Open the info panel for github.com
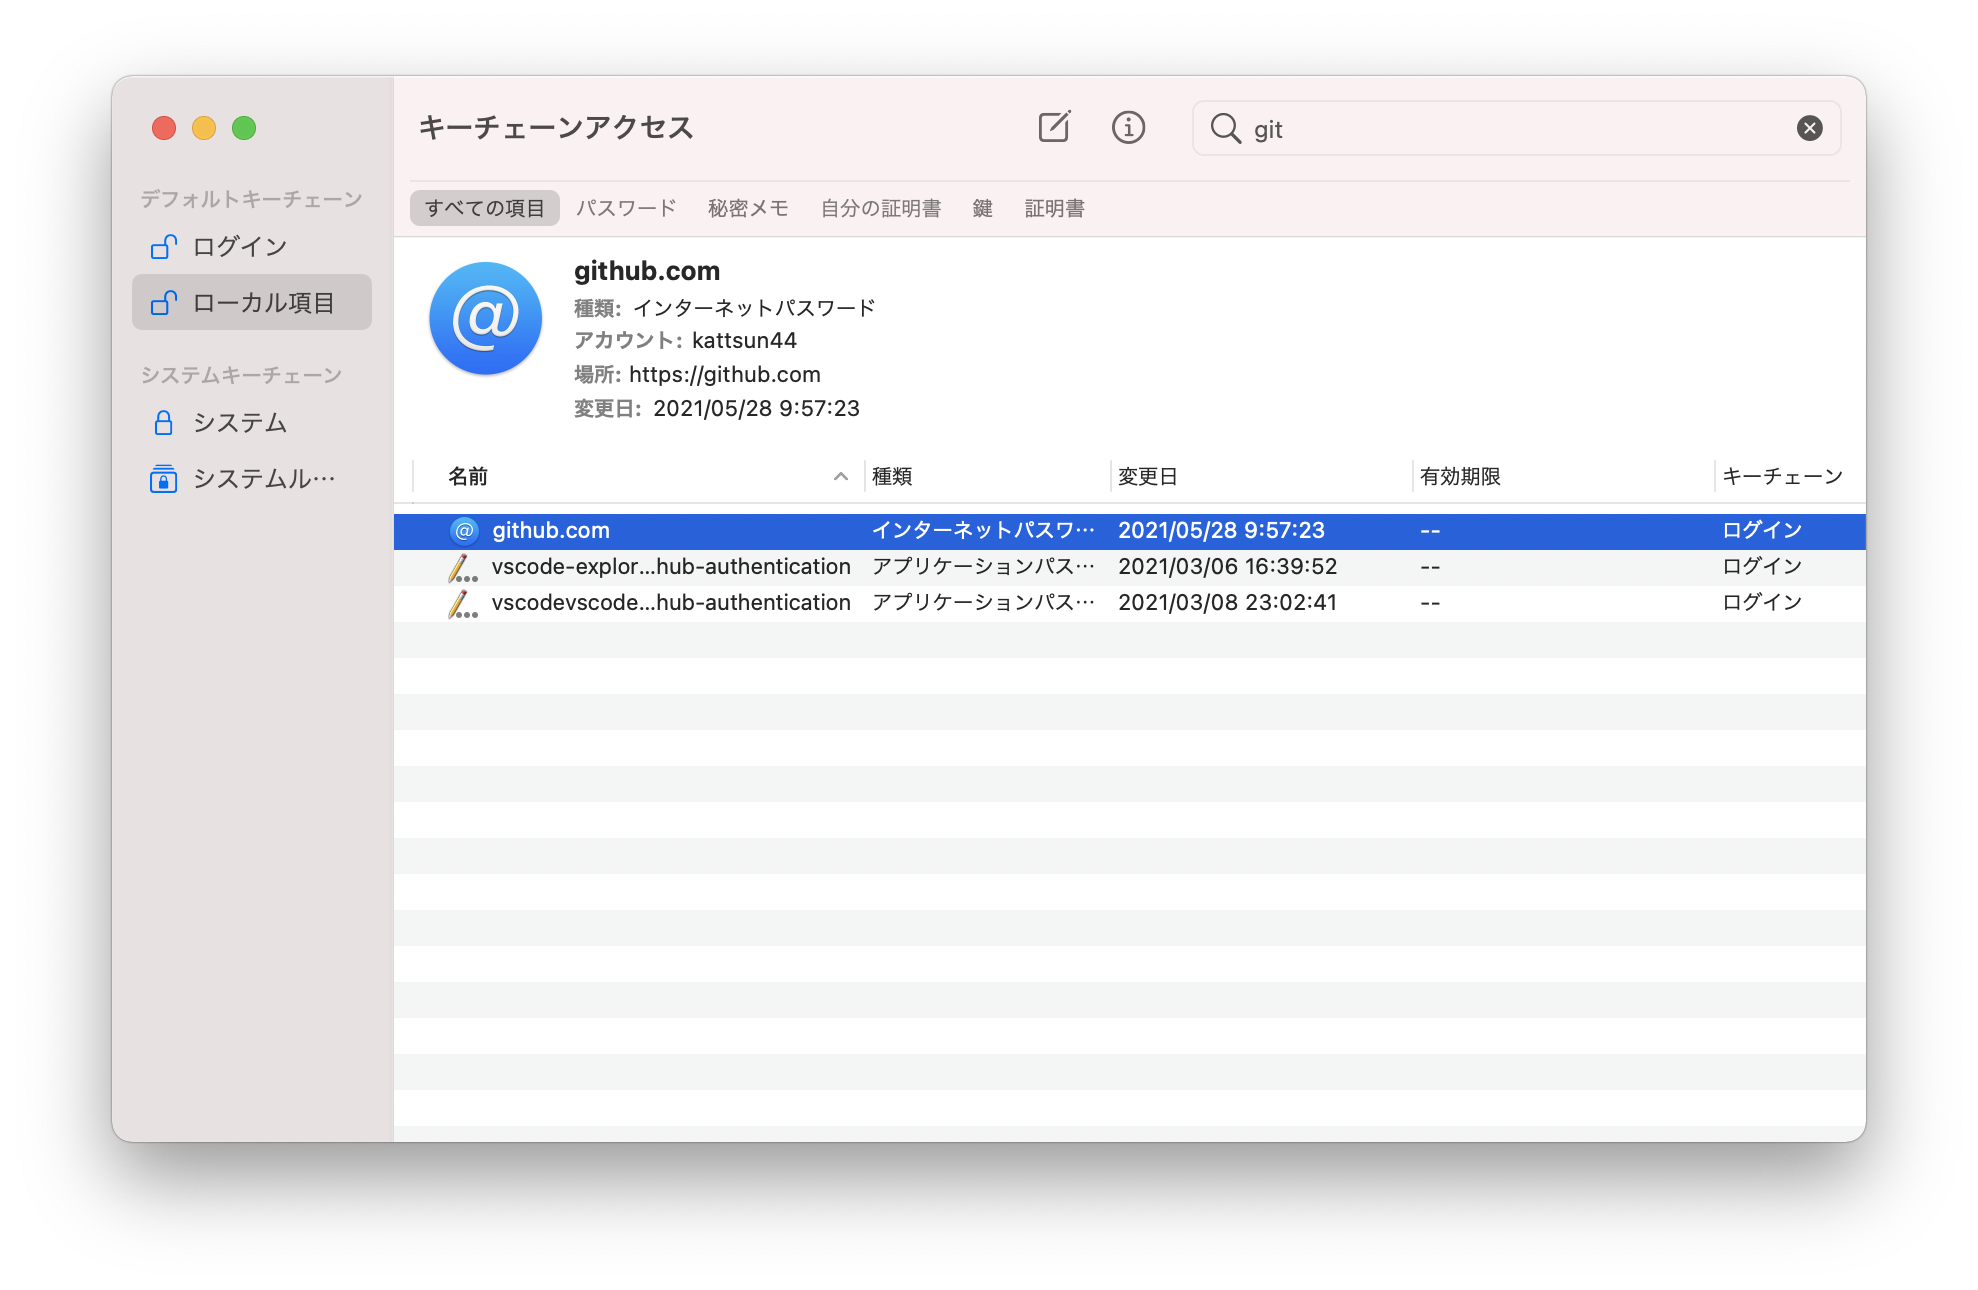The image size is (1978, 1290). point(1128,128)
